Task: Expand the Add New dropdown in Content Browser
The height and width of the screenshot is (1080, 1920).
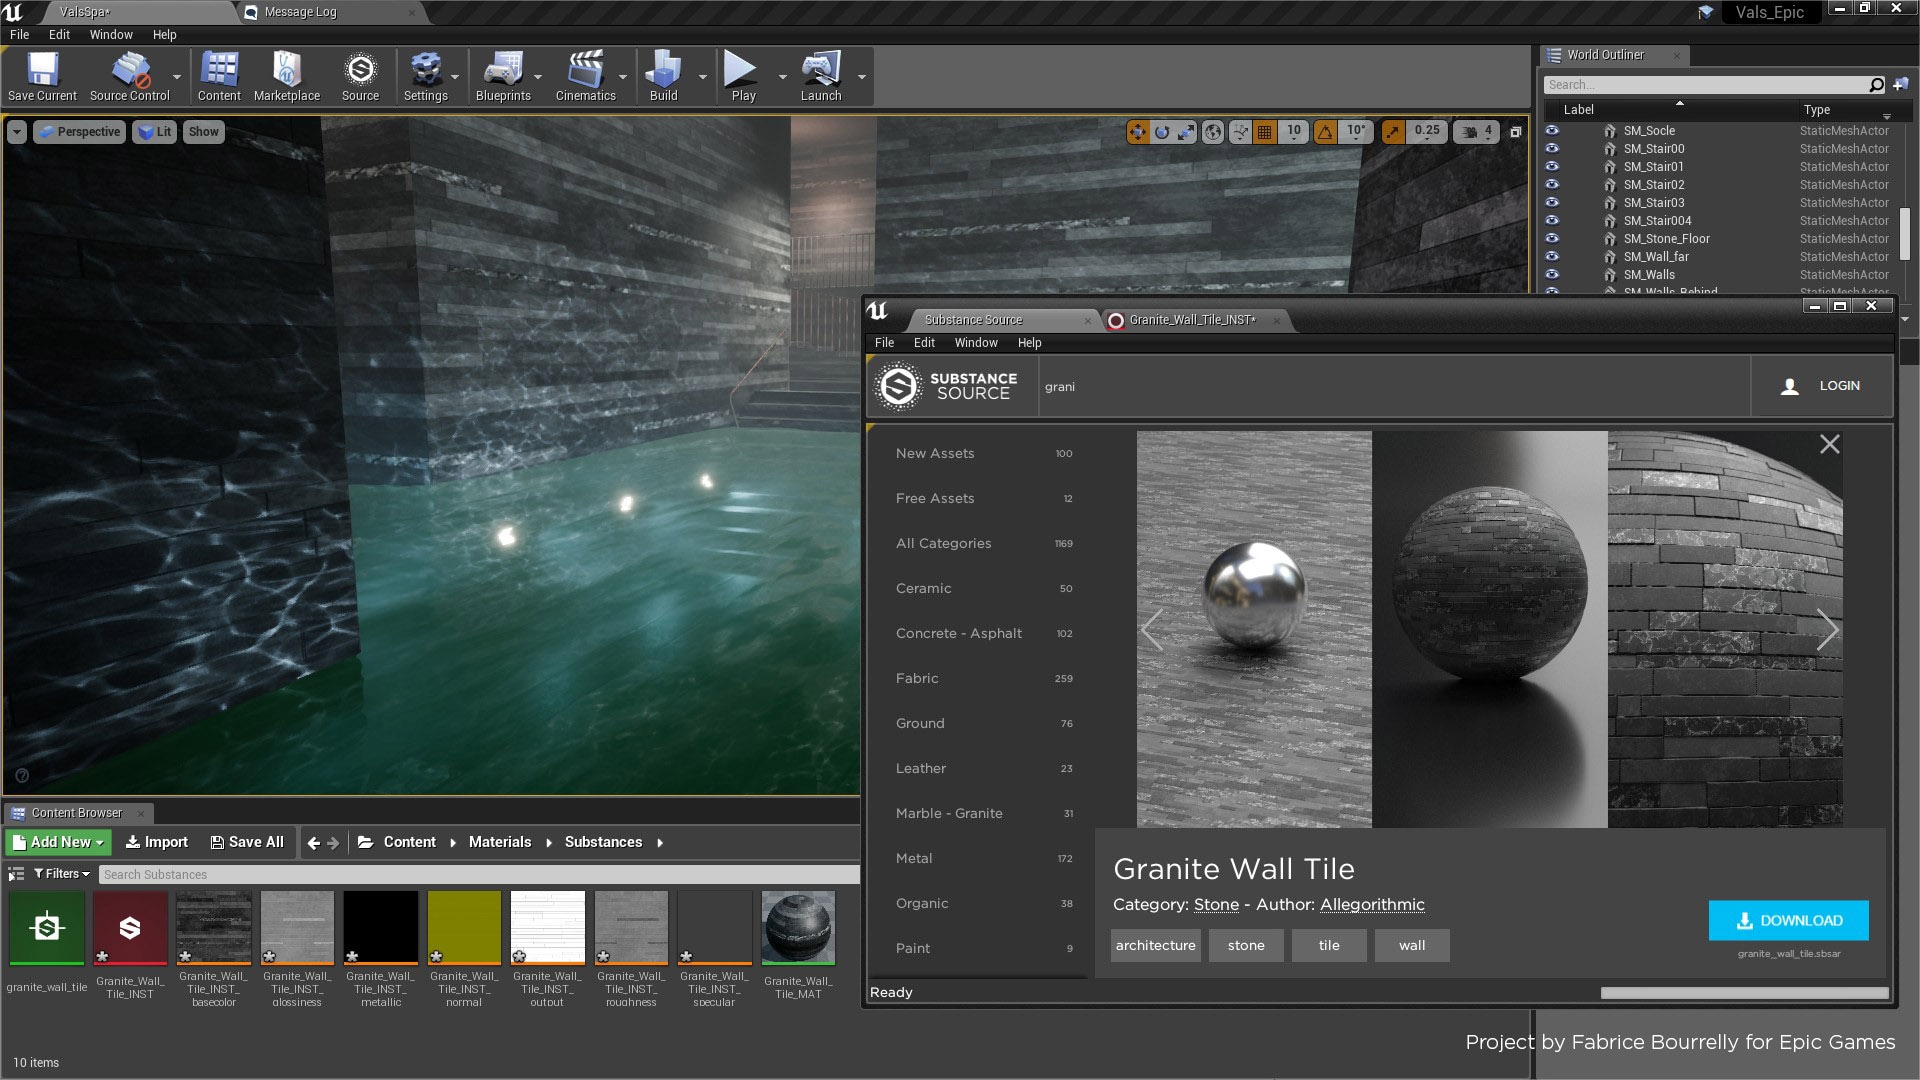Action: pyautogui.click(x=57, y=842)
